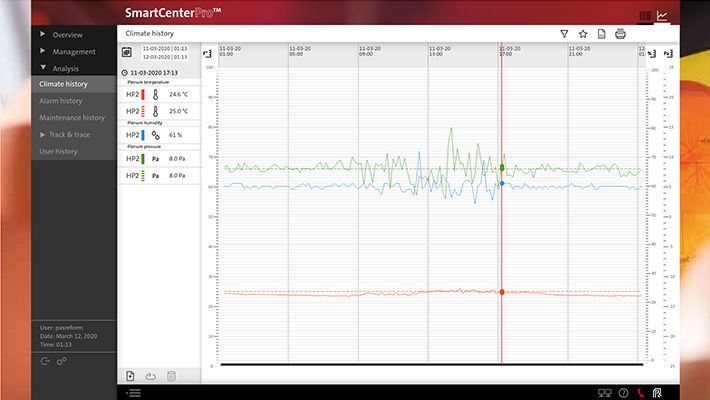
Task: Expand the Management menu
Action: tap(74, 51)
